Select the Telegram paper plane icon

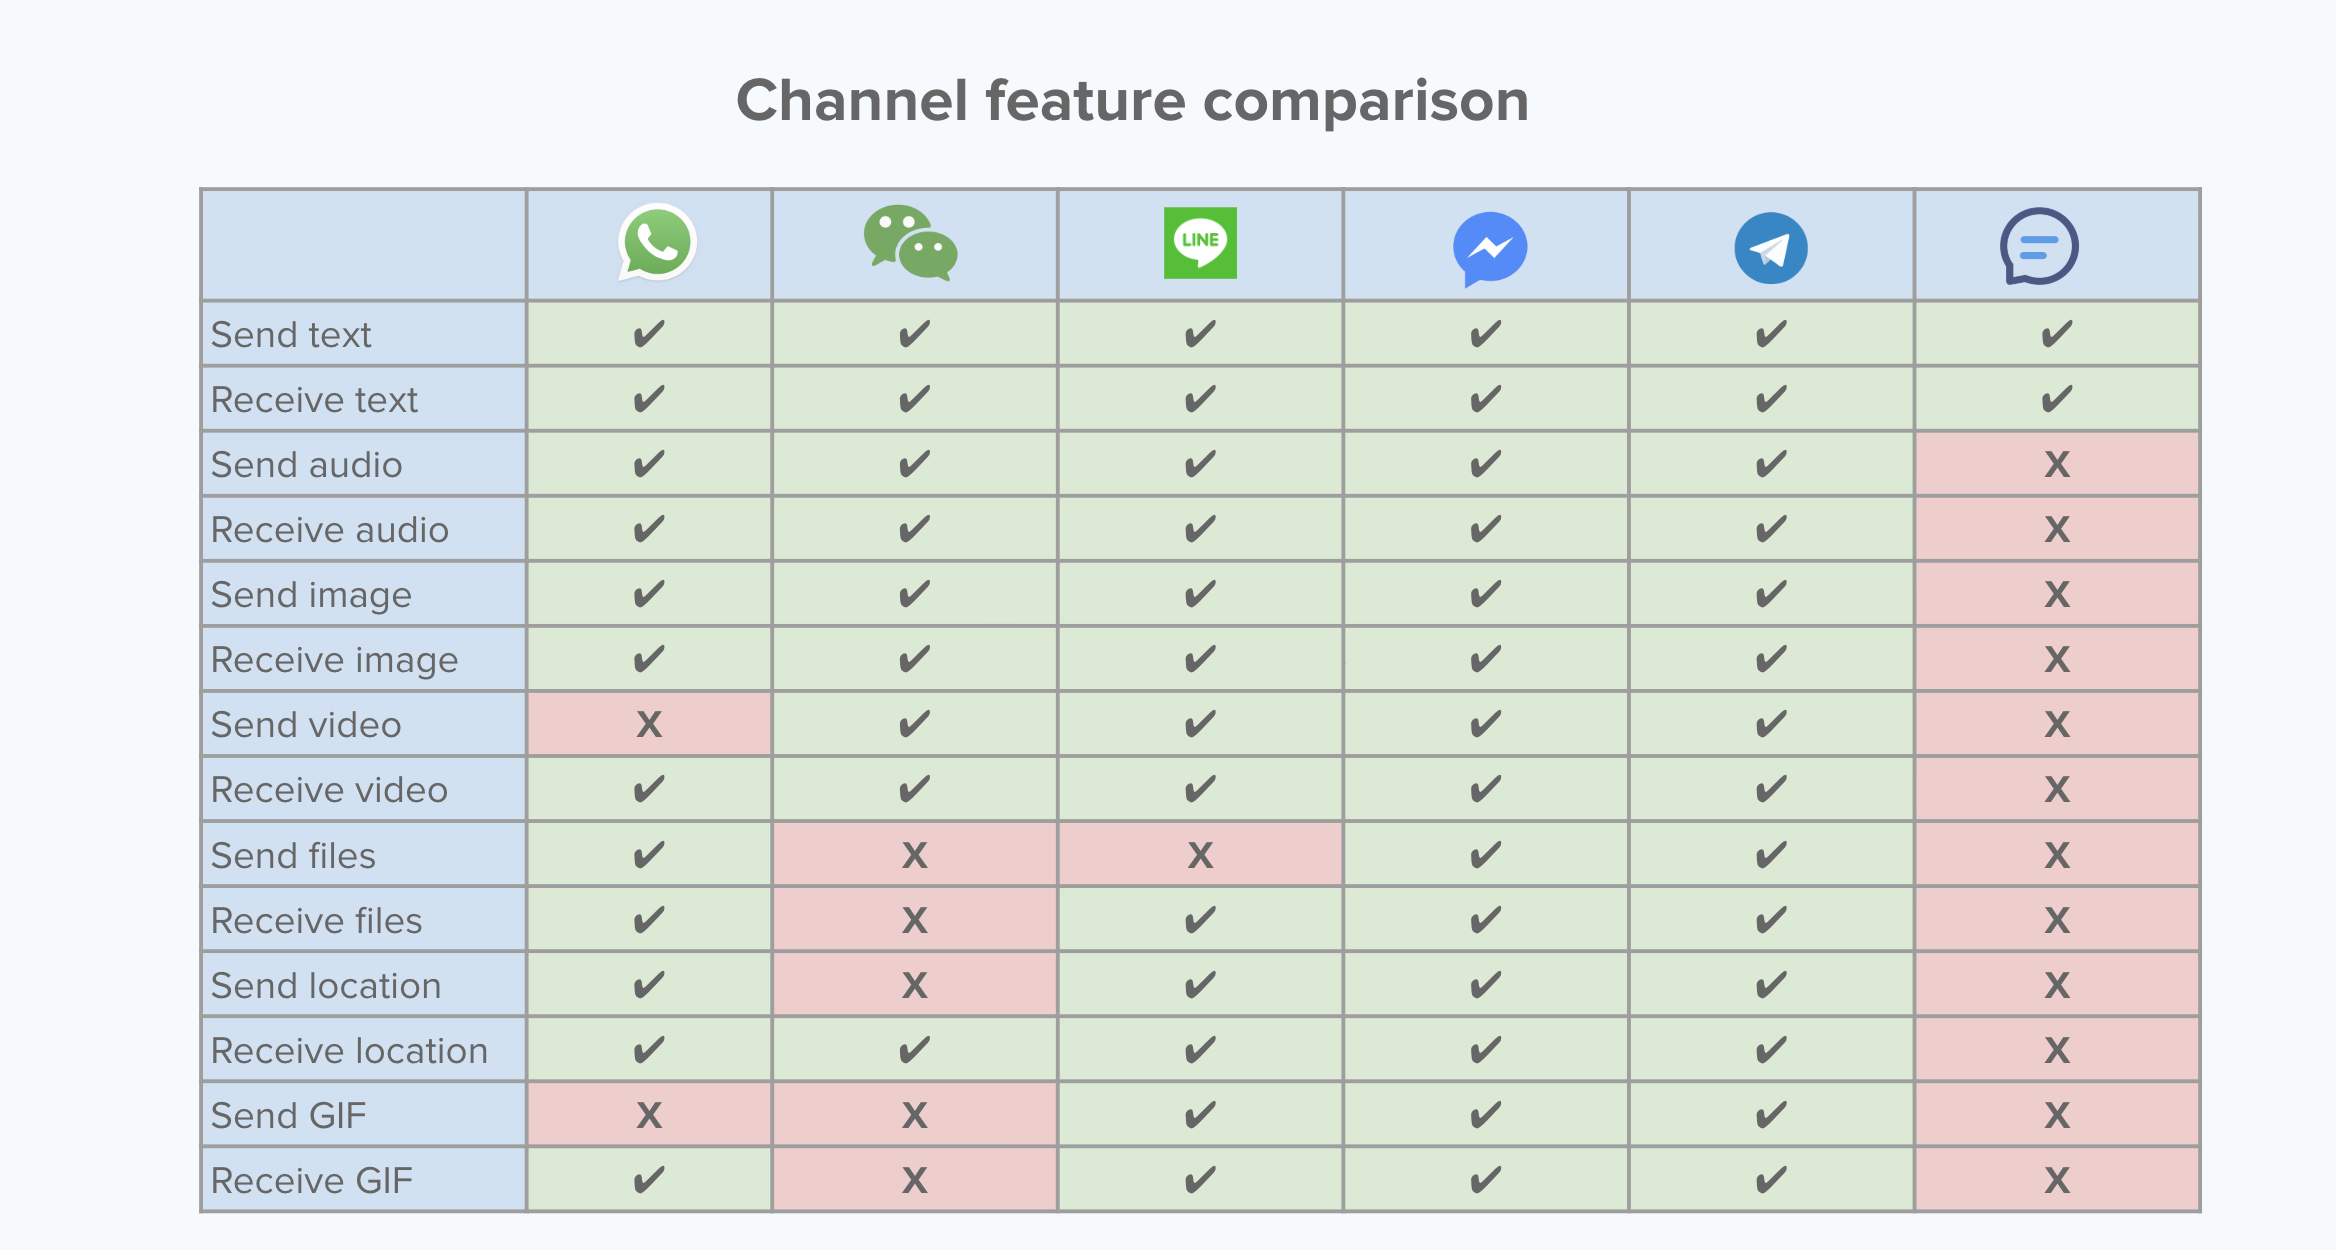(1771, 248)
